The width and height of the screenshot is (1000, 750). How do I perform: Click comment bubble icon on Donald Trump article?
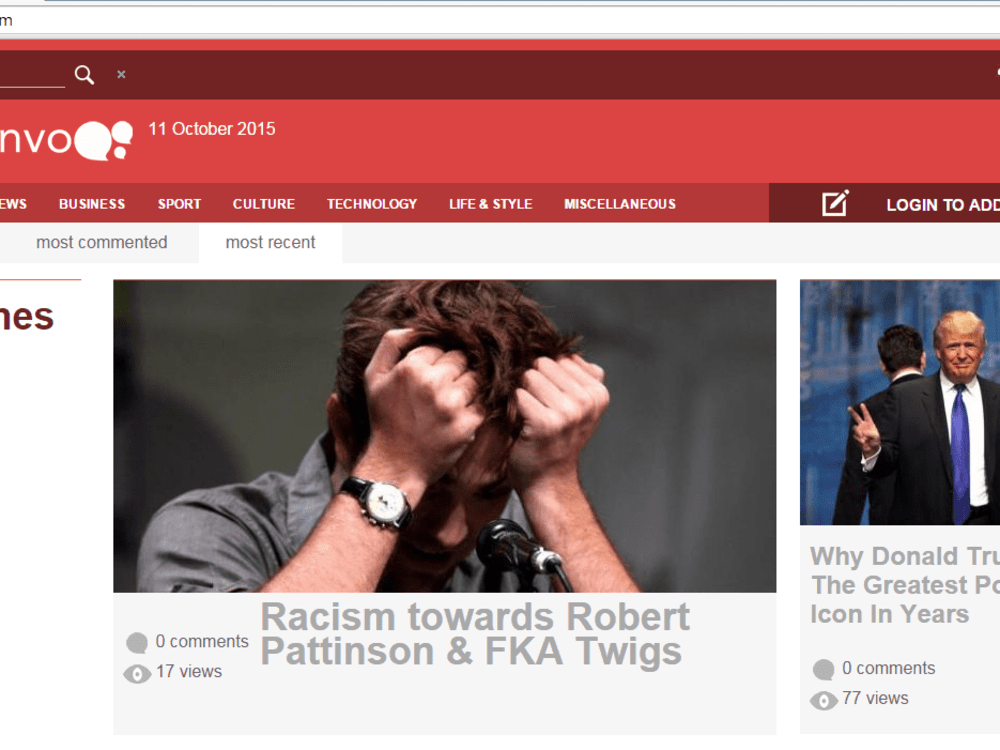823,670
